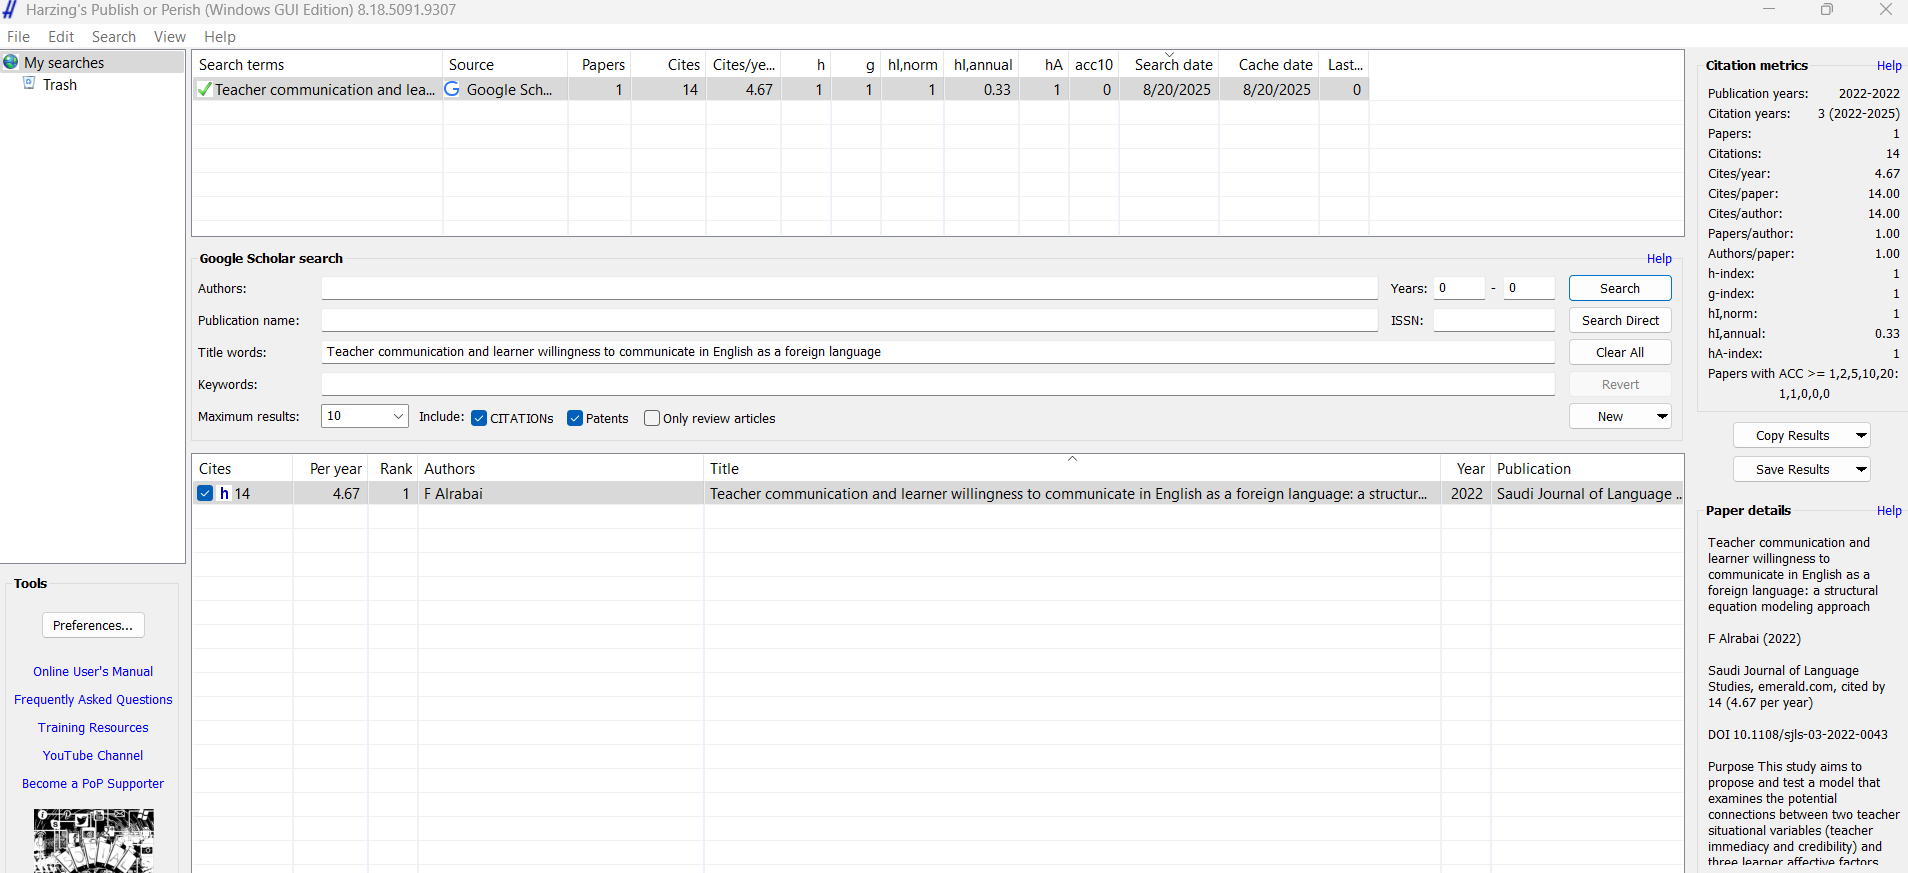Screen dimensions: 1908x873
Task: Sort by Search terms column header
Action: point(317,64)
